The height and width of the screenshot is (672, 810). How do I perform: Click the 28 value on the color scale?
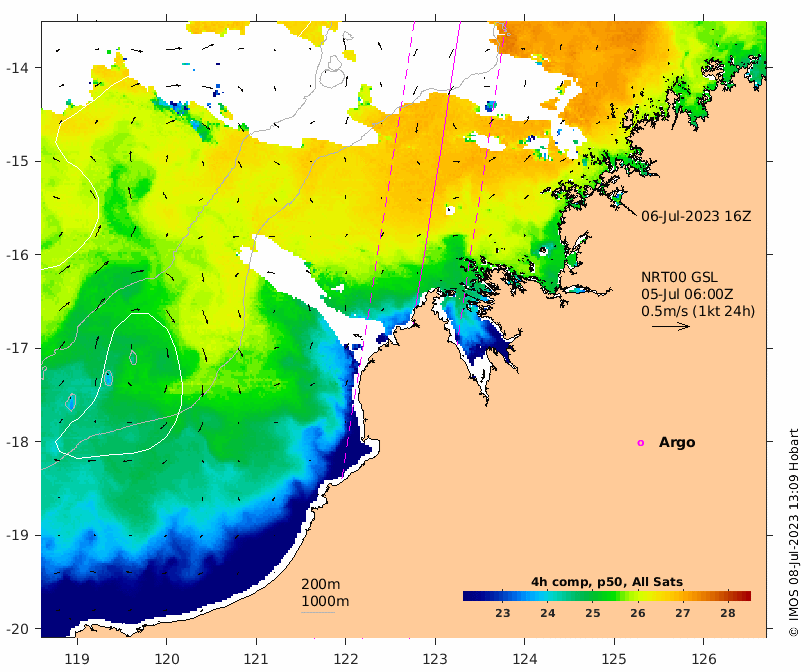pyautogui.click(x=727, y=614)
